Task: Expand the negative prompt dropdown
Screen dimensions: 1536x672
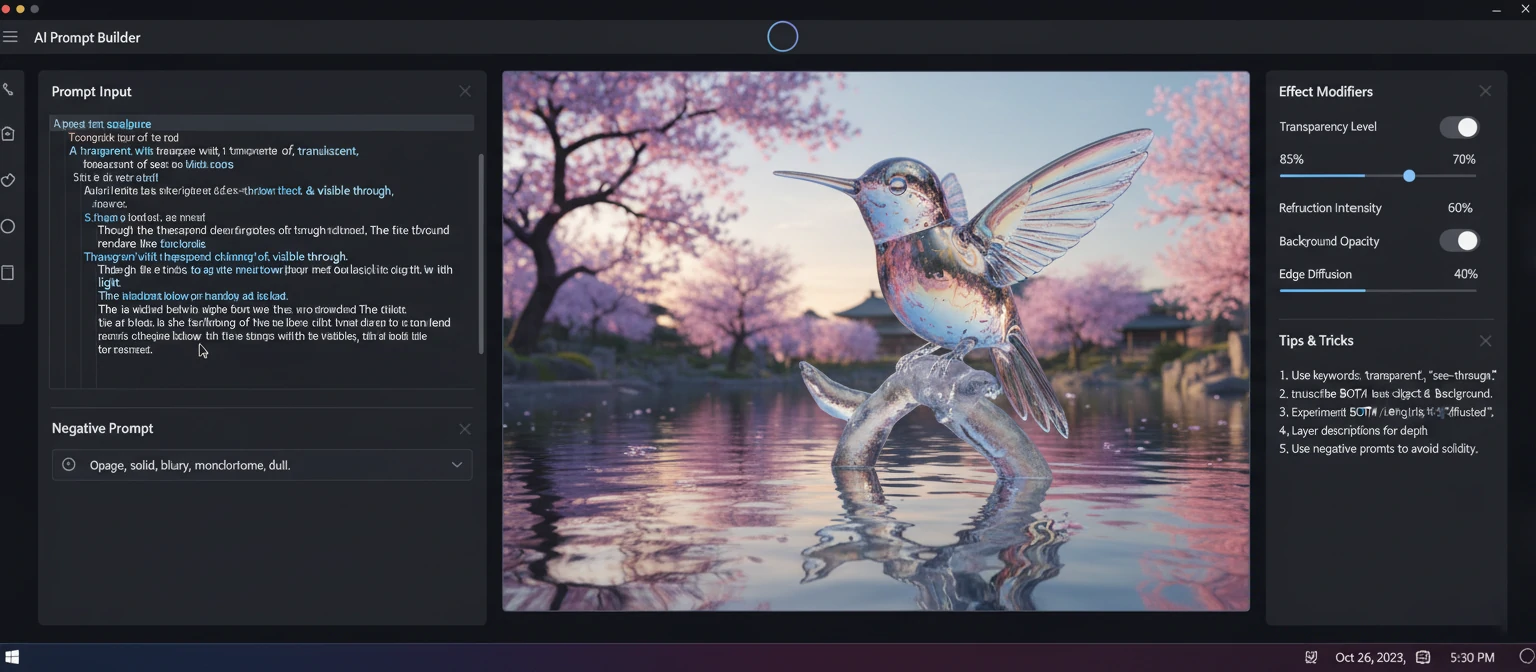Action: pos(457,464)
